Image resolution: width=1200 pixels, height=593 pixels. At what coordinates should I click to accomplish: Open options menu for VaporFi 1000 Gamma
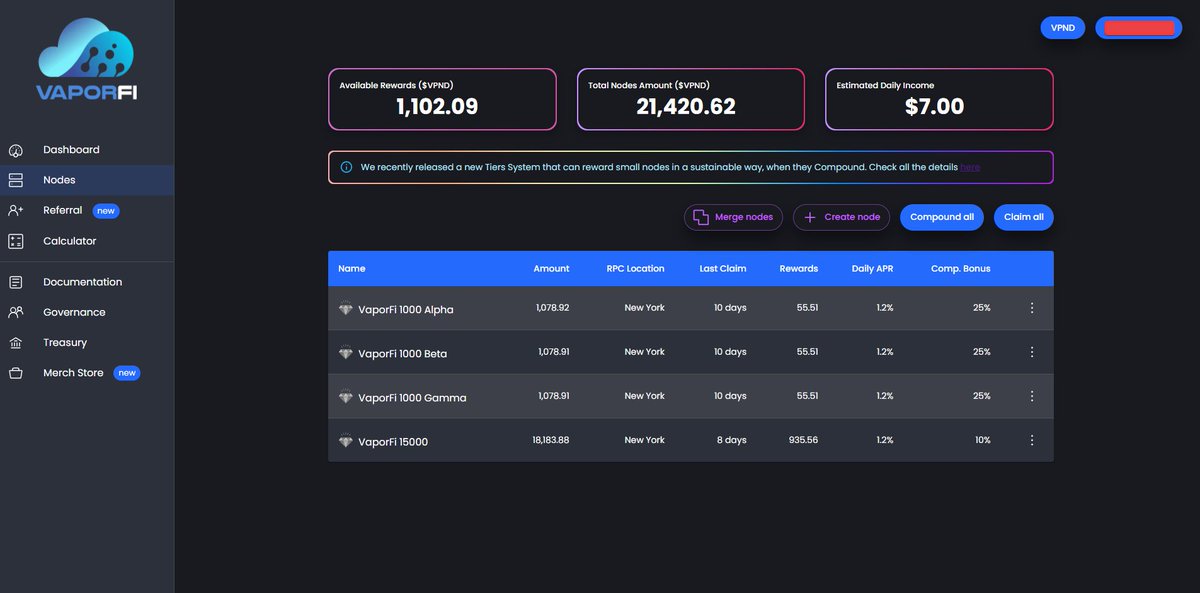1032,396
